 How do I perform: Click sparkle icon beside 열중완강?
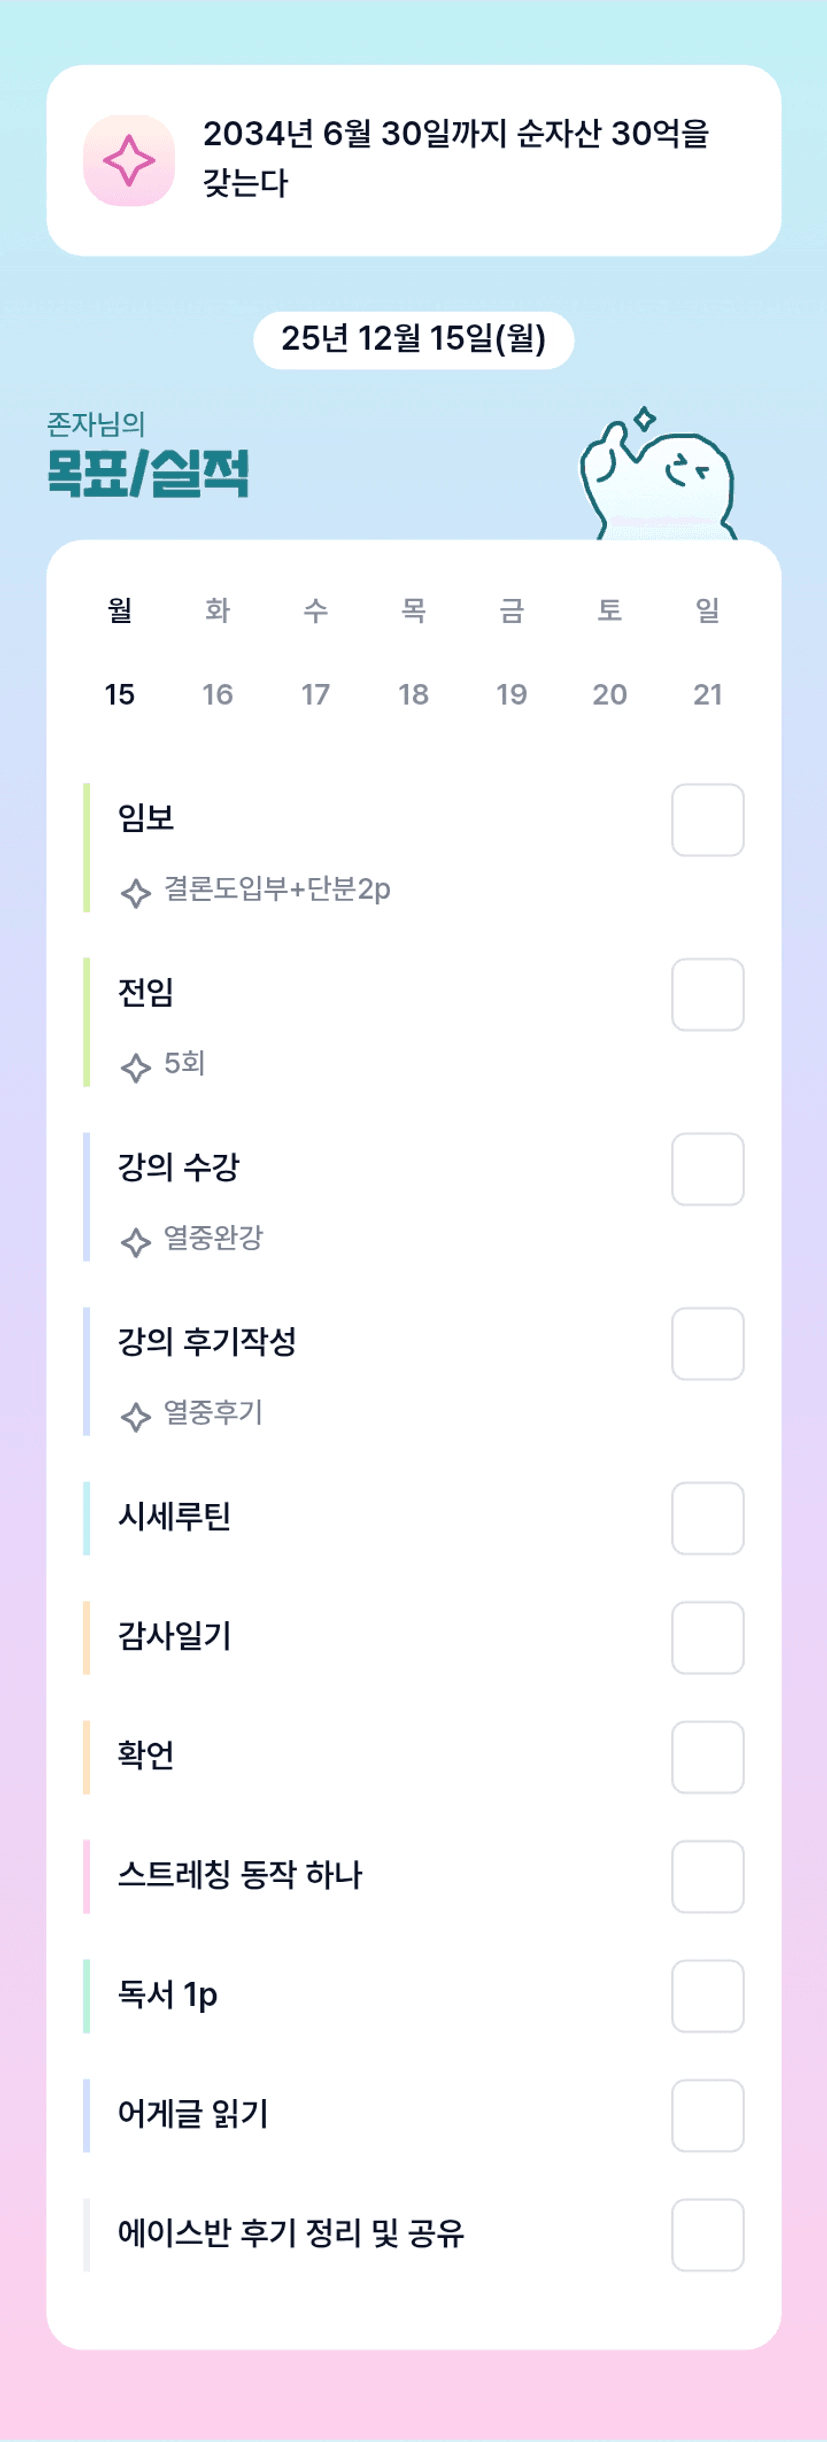135,1241
